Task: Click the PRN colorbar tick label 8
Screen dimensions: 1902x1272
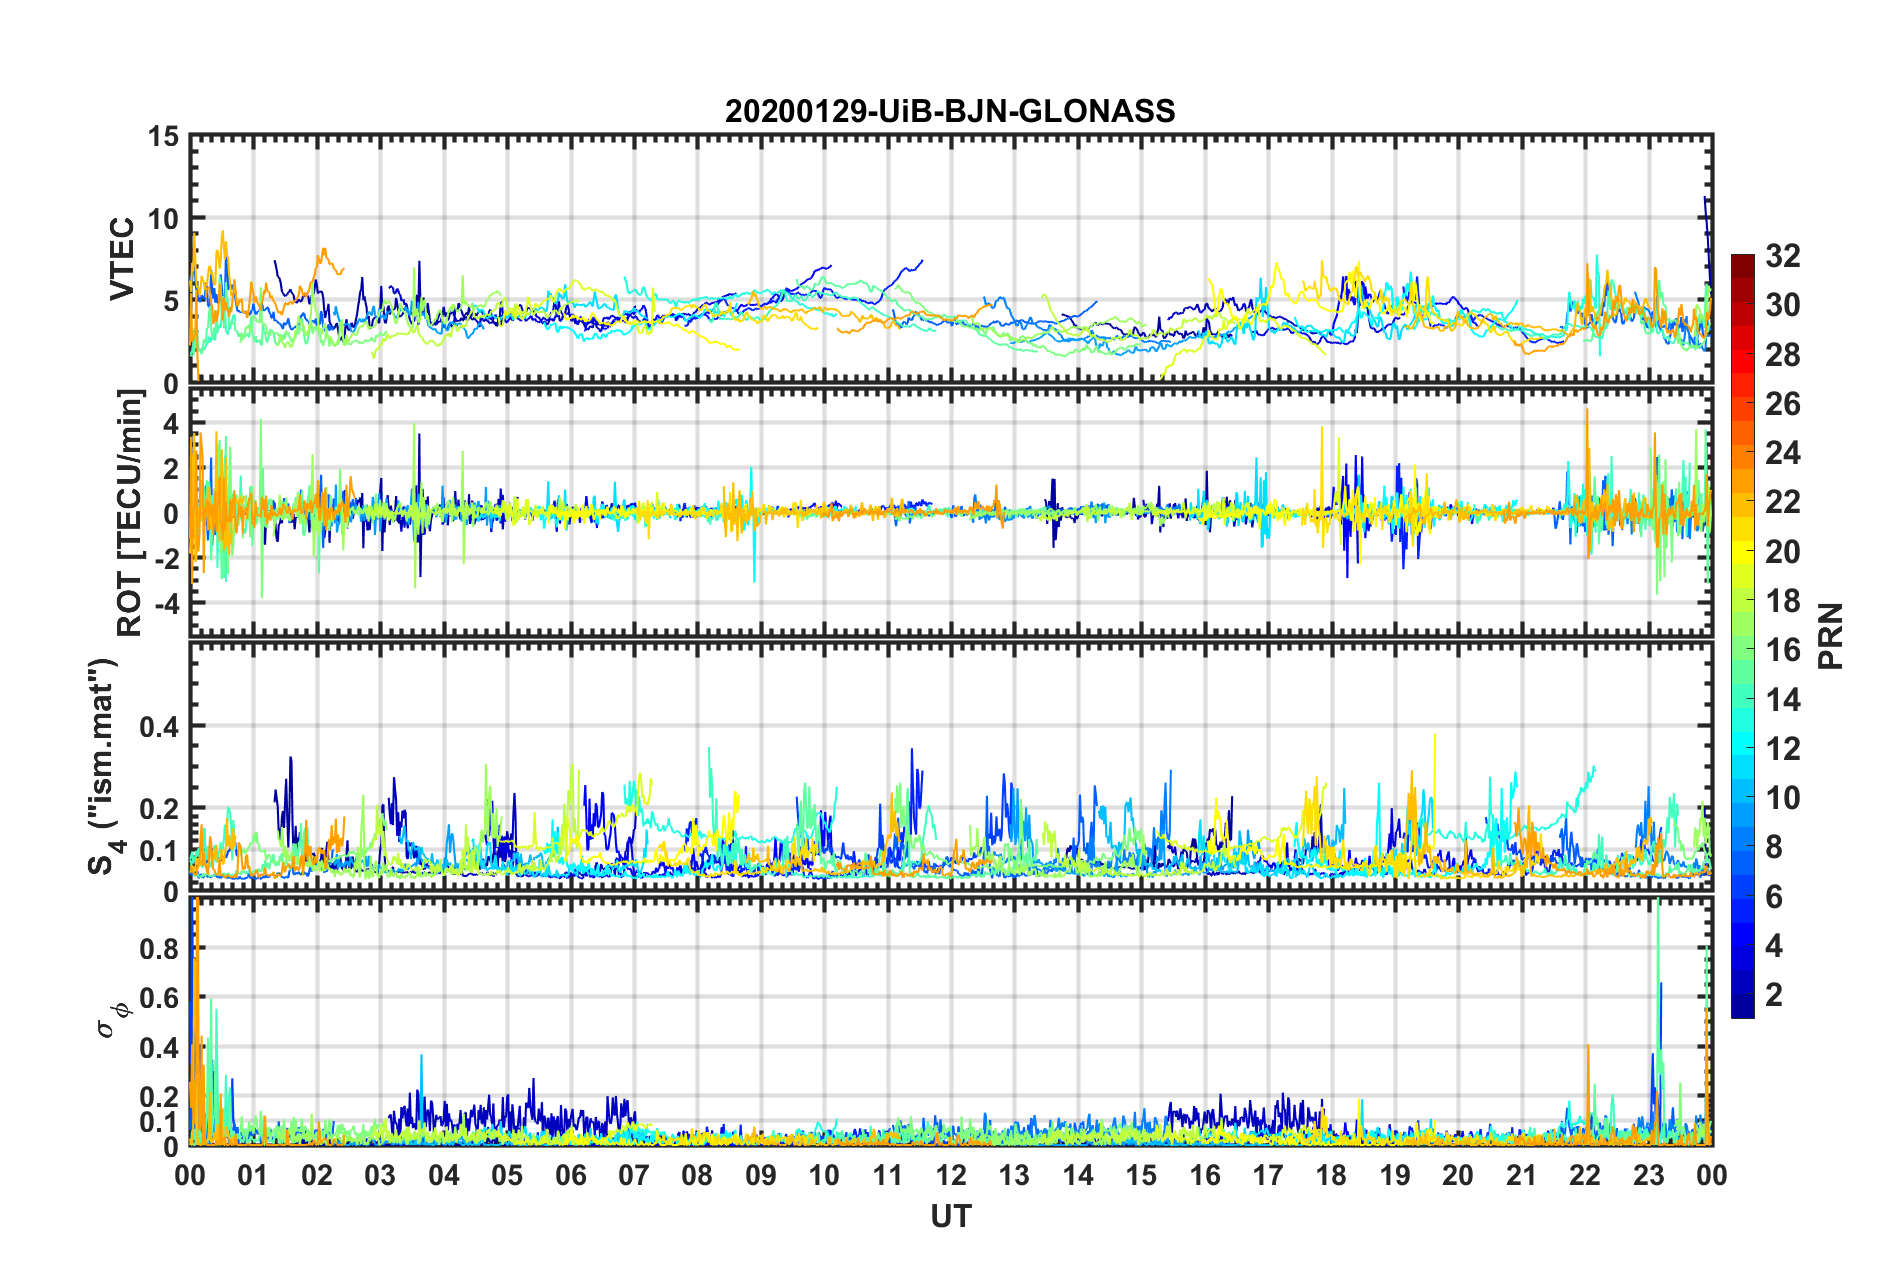Action: [1774, 847]
